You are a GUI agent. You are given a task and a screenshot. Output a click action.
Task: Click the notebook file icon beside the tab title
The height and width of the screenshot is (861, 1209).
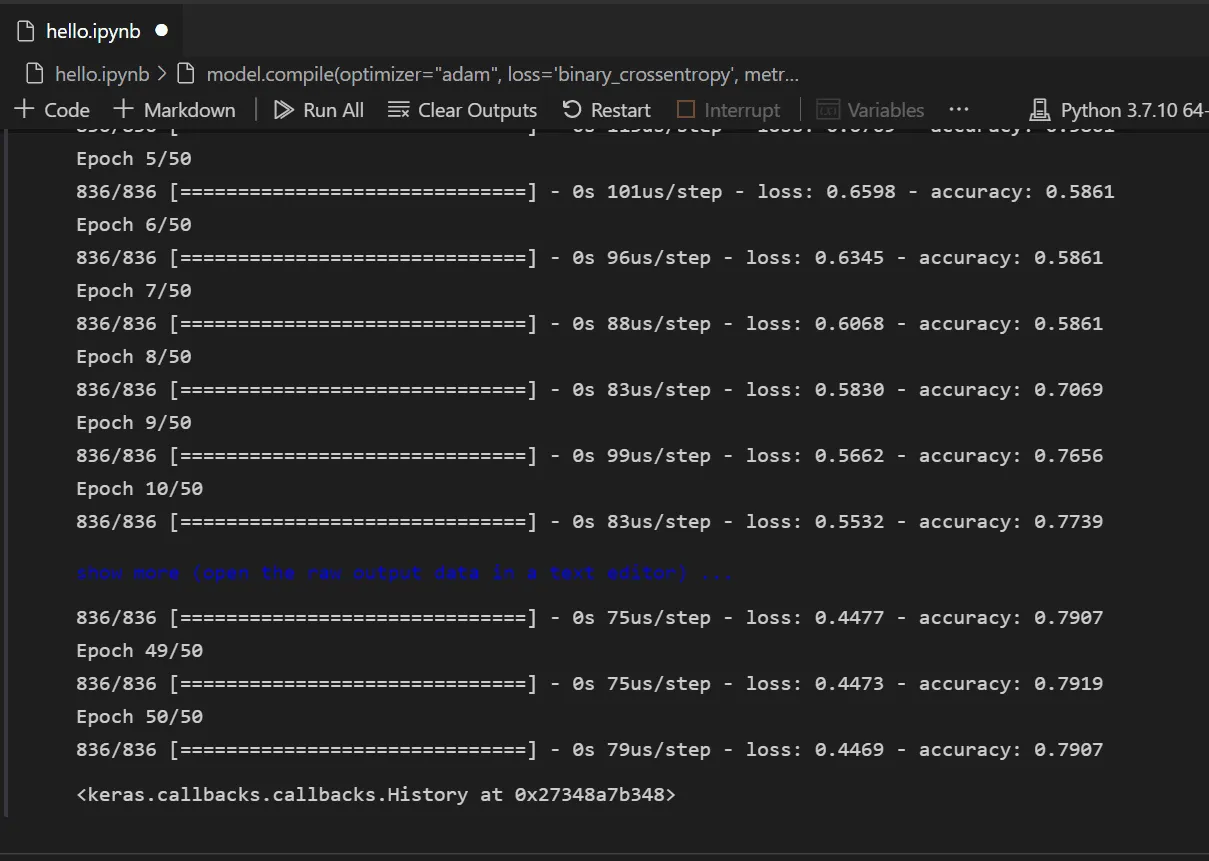click(27, 30)
